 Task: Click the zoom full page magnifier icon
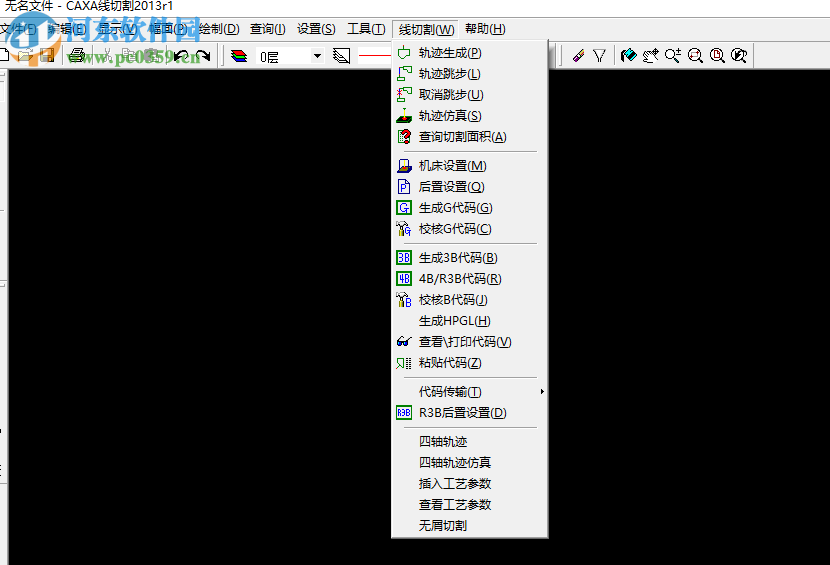[x=717, y=55]
